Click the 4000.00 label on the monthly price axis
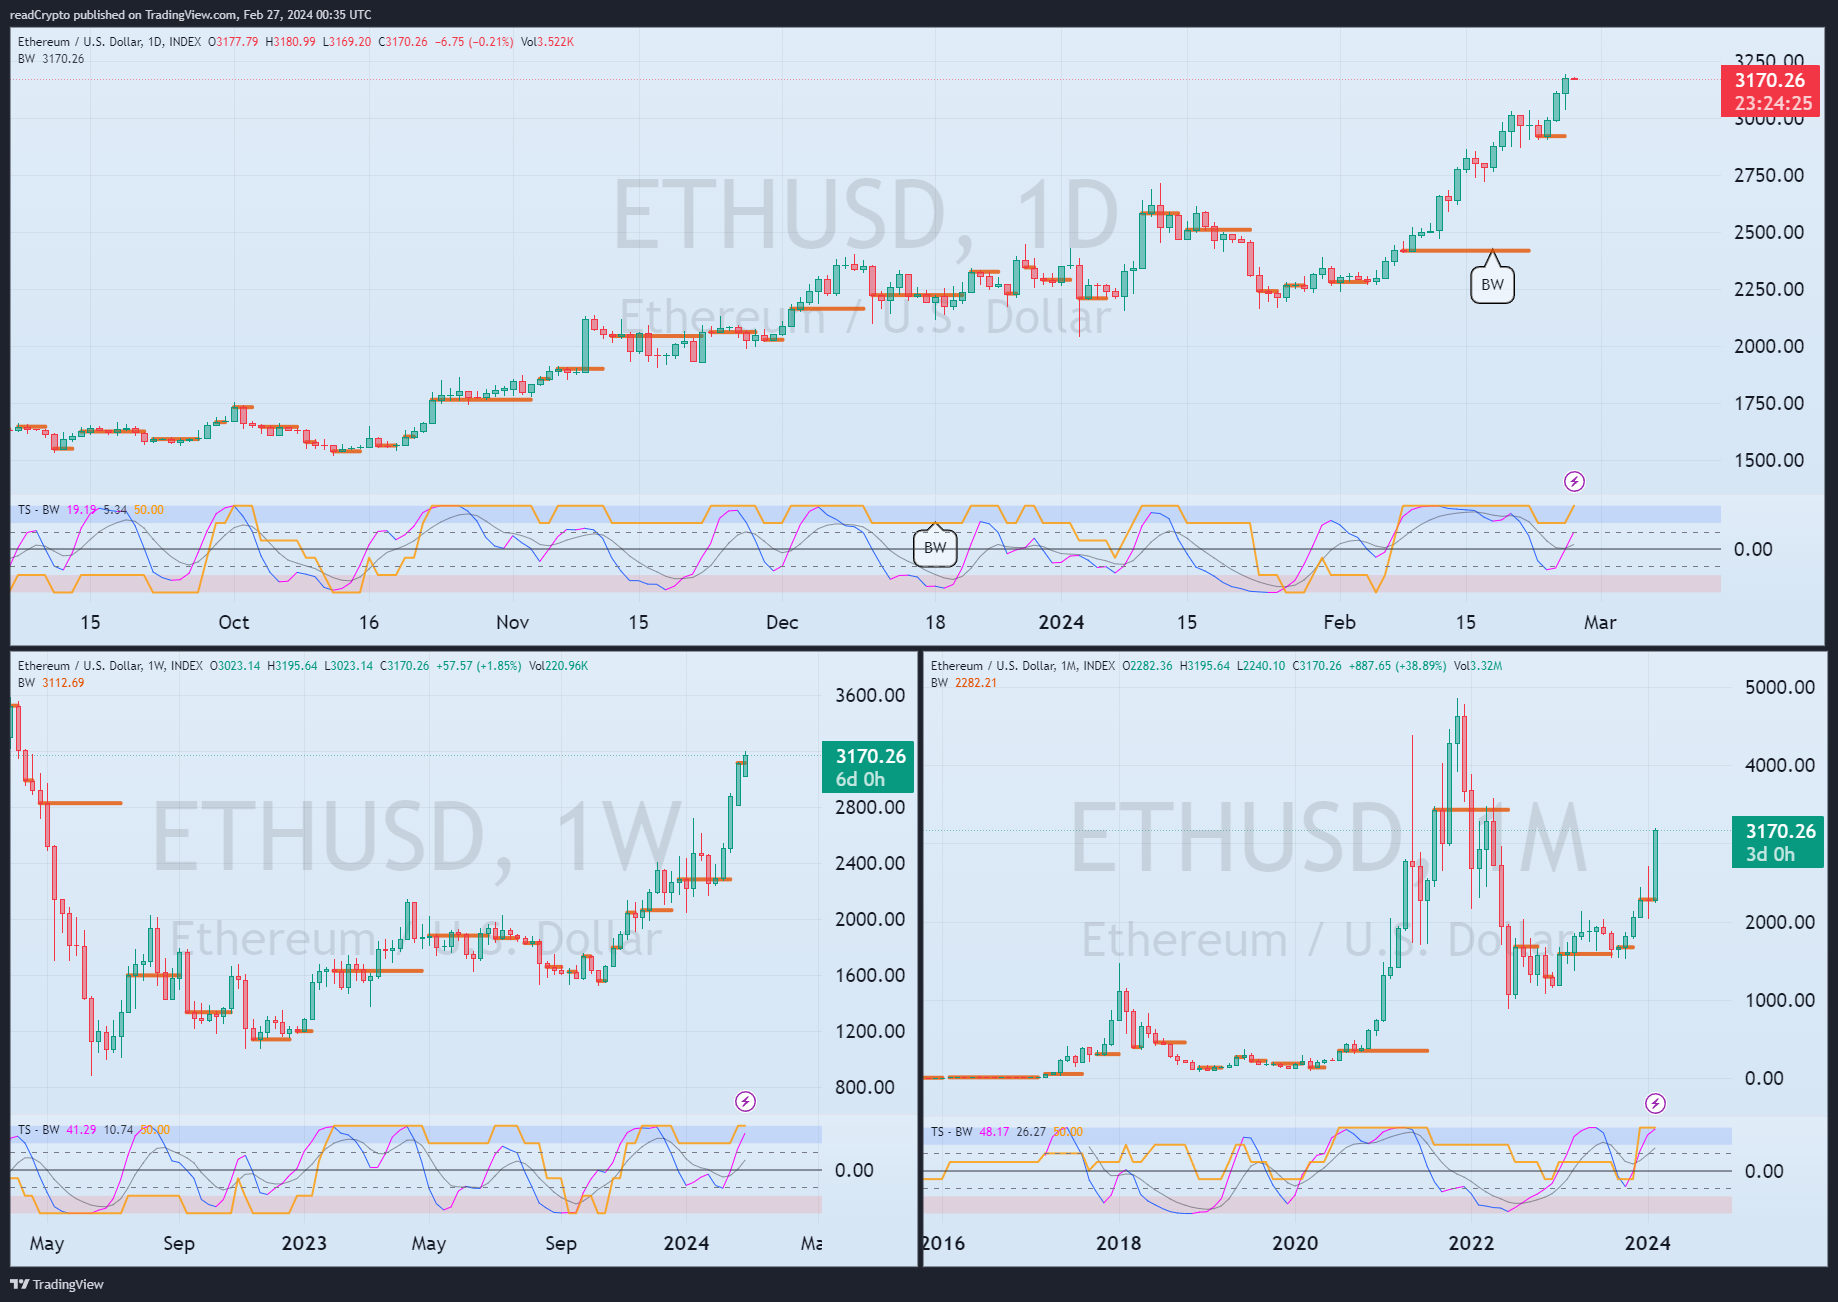 [1780, 765]
